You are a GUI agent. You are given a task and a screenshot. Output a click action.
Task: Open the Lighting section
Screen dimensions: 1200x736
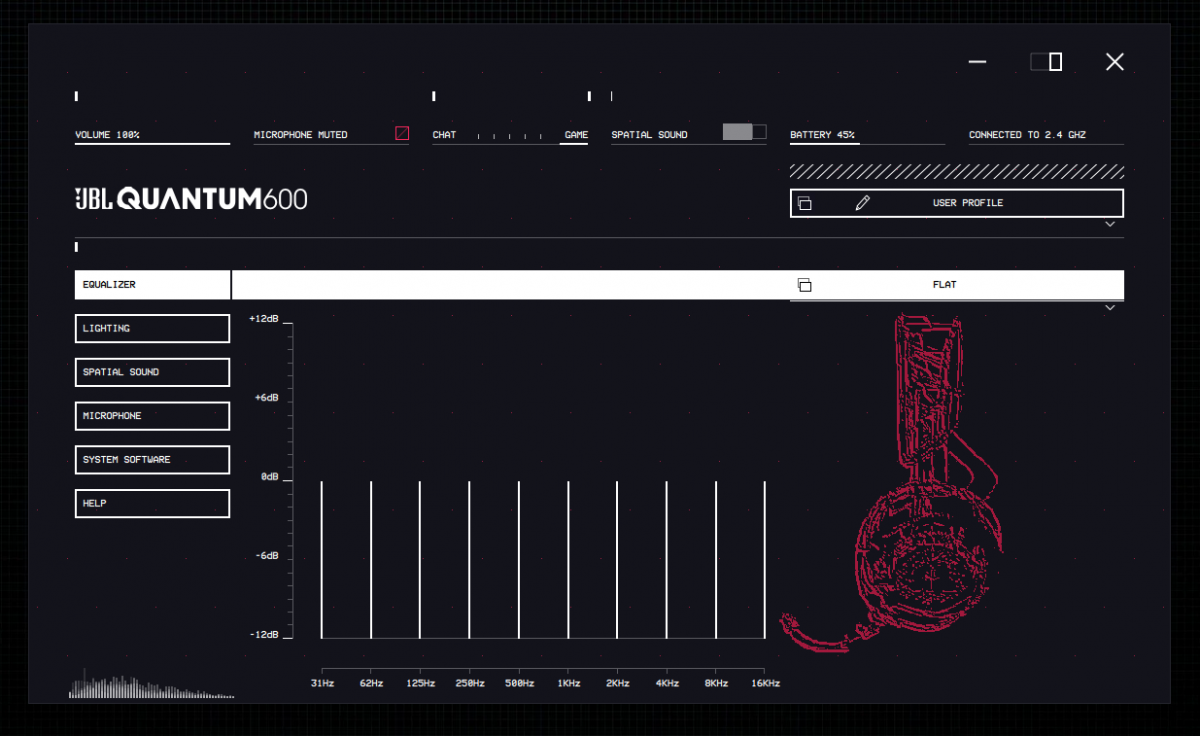(152, 328)
